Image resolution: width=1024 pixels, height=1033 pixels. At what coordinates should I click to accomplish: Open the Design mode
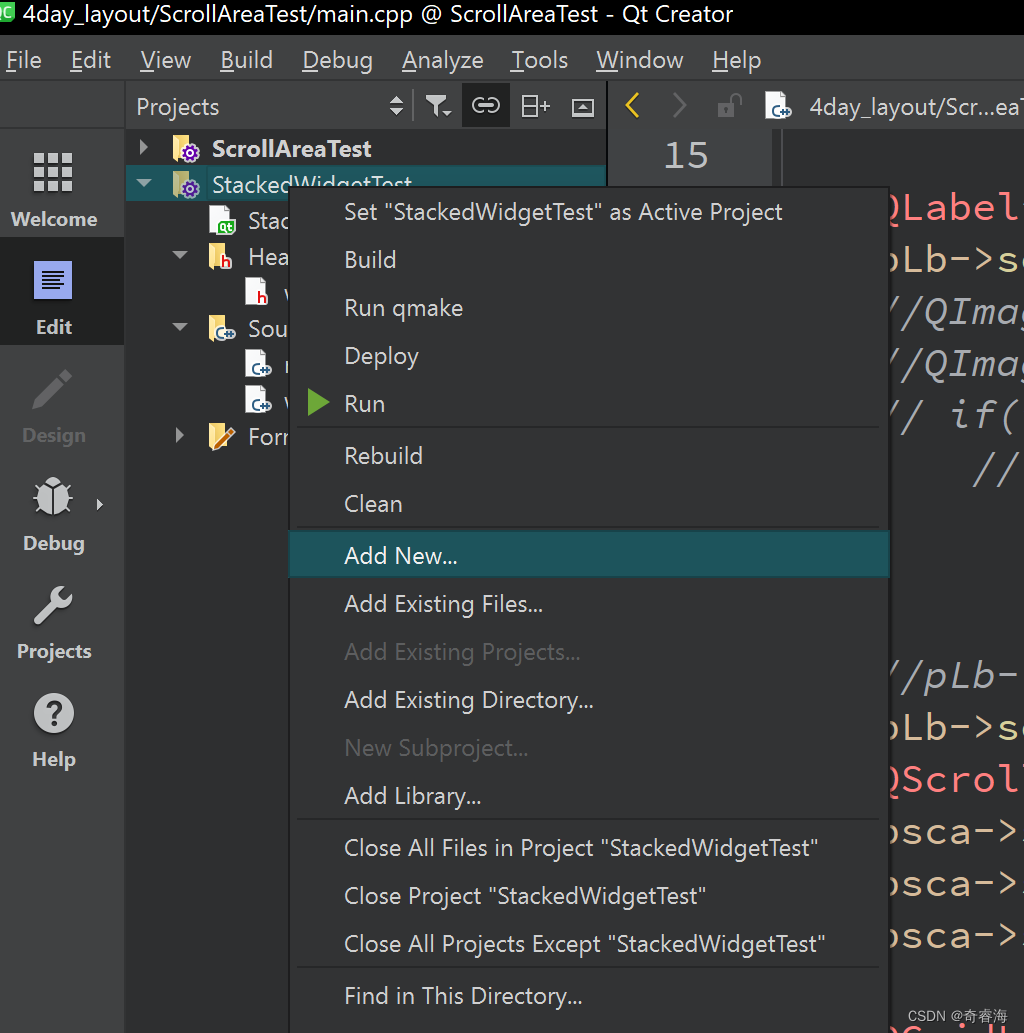coord(54,405)
